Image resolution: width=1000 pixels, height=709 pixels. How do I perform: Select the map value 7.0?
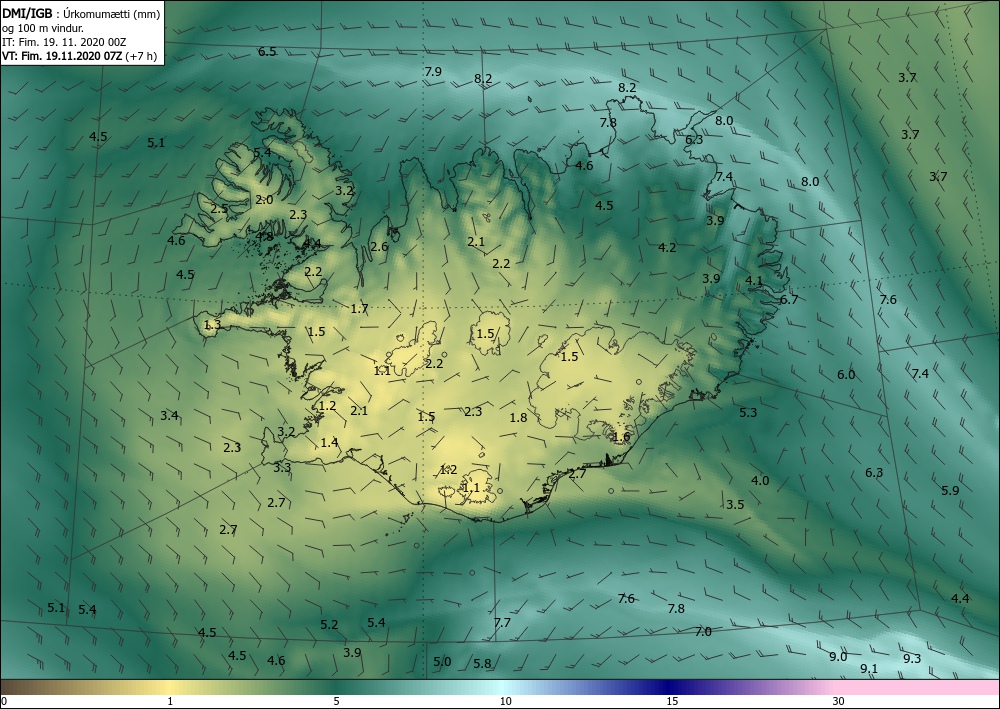(703, 632)
